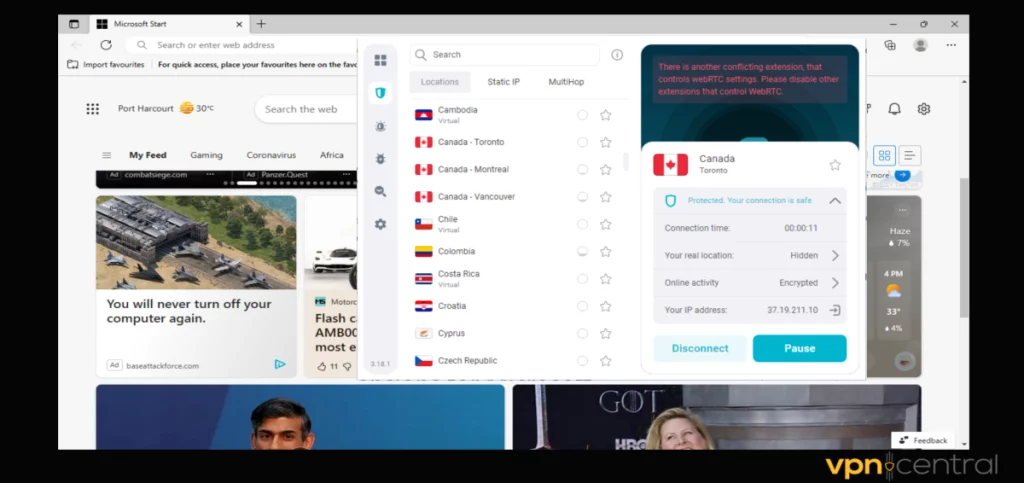Click the info icon beside the search box
Viewport: 1024px width, 483px height.
tap(616, 55)
